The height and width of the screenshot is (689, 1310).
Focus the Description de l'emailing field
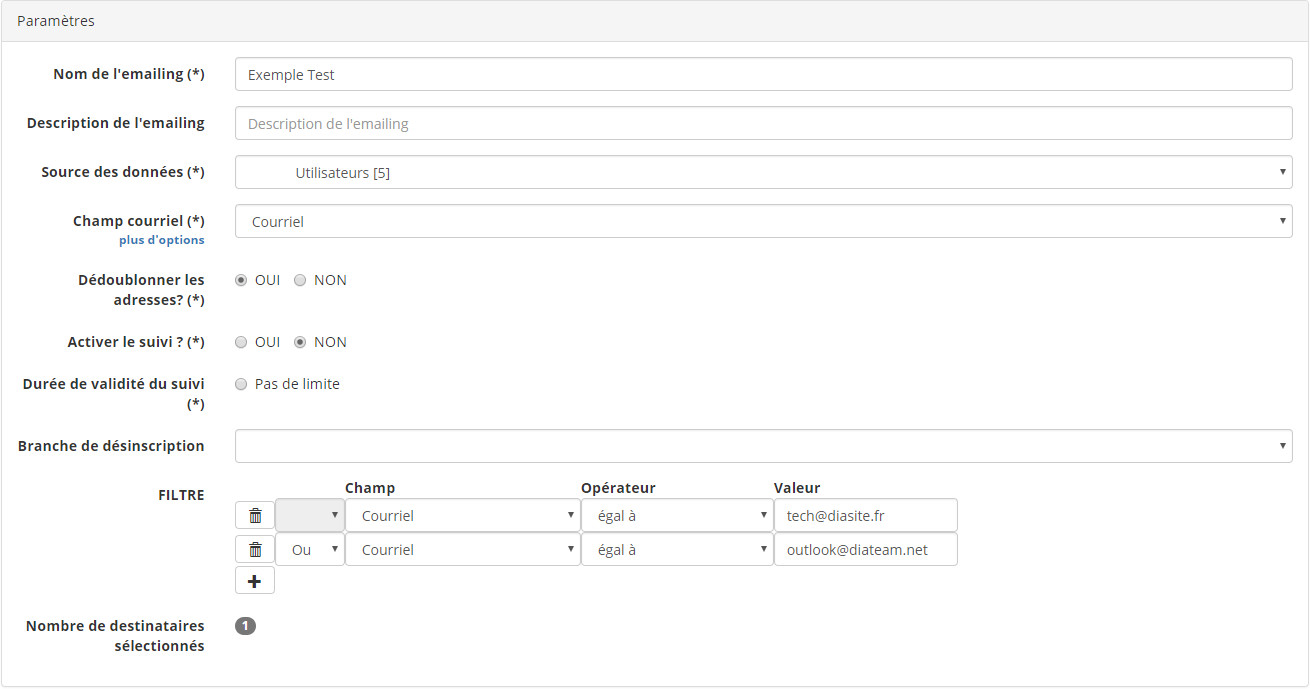coord(763,124)
